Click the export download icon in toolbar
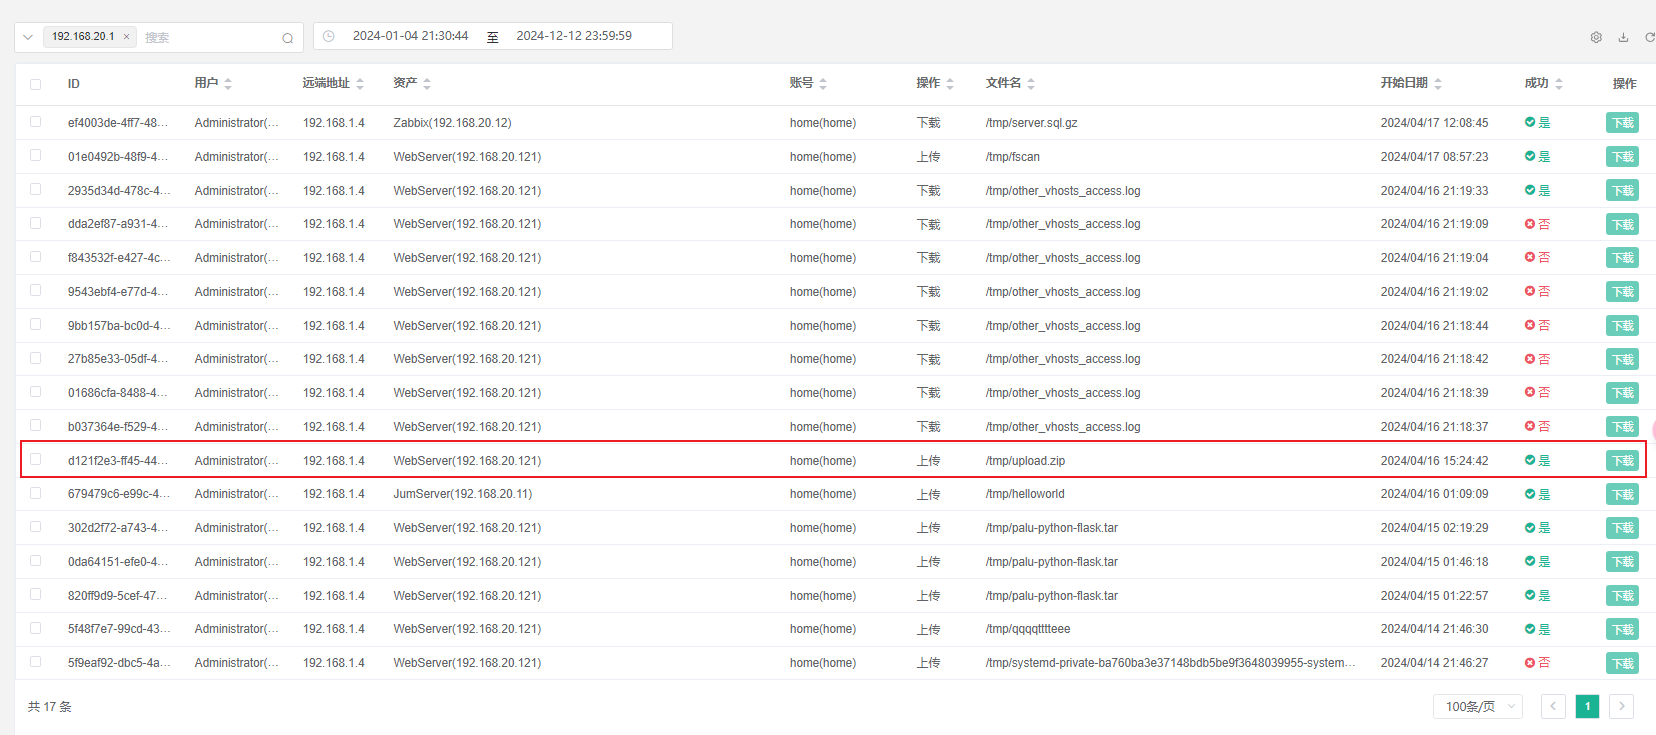1656x735 pixels. 1623,37
